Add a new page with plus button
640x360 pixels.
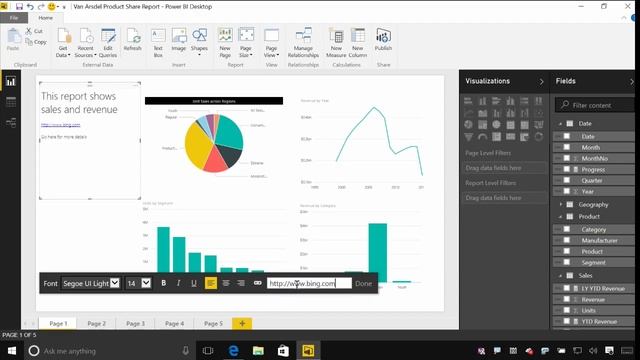pyautogui.click(x=242, y=323)
